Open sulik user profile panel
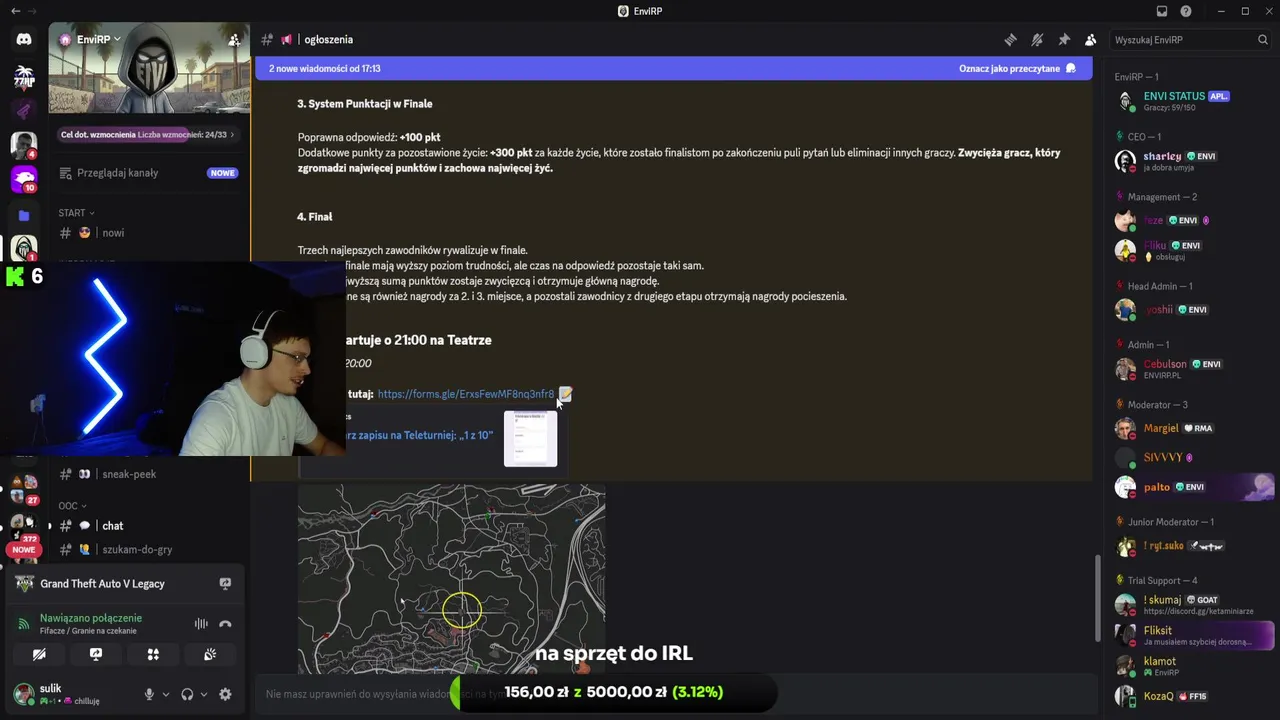The height and width of the screenshot is (720, 1280). (70, 694)
